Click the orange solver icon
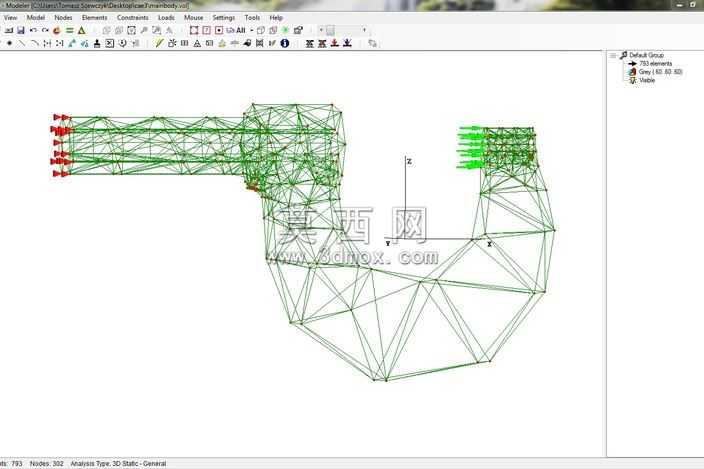Image resolution: width=704 pixels, height=469 pixels. [57, 31]
